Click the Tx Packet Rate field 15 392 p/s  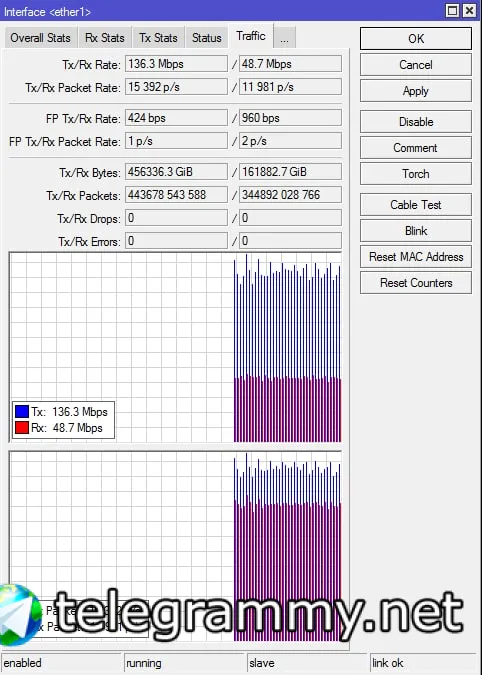(x=176, y=87)
